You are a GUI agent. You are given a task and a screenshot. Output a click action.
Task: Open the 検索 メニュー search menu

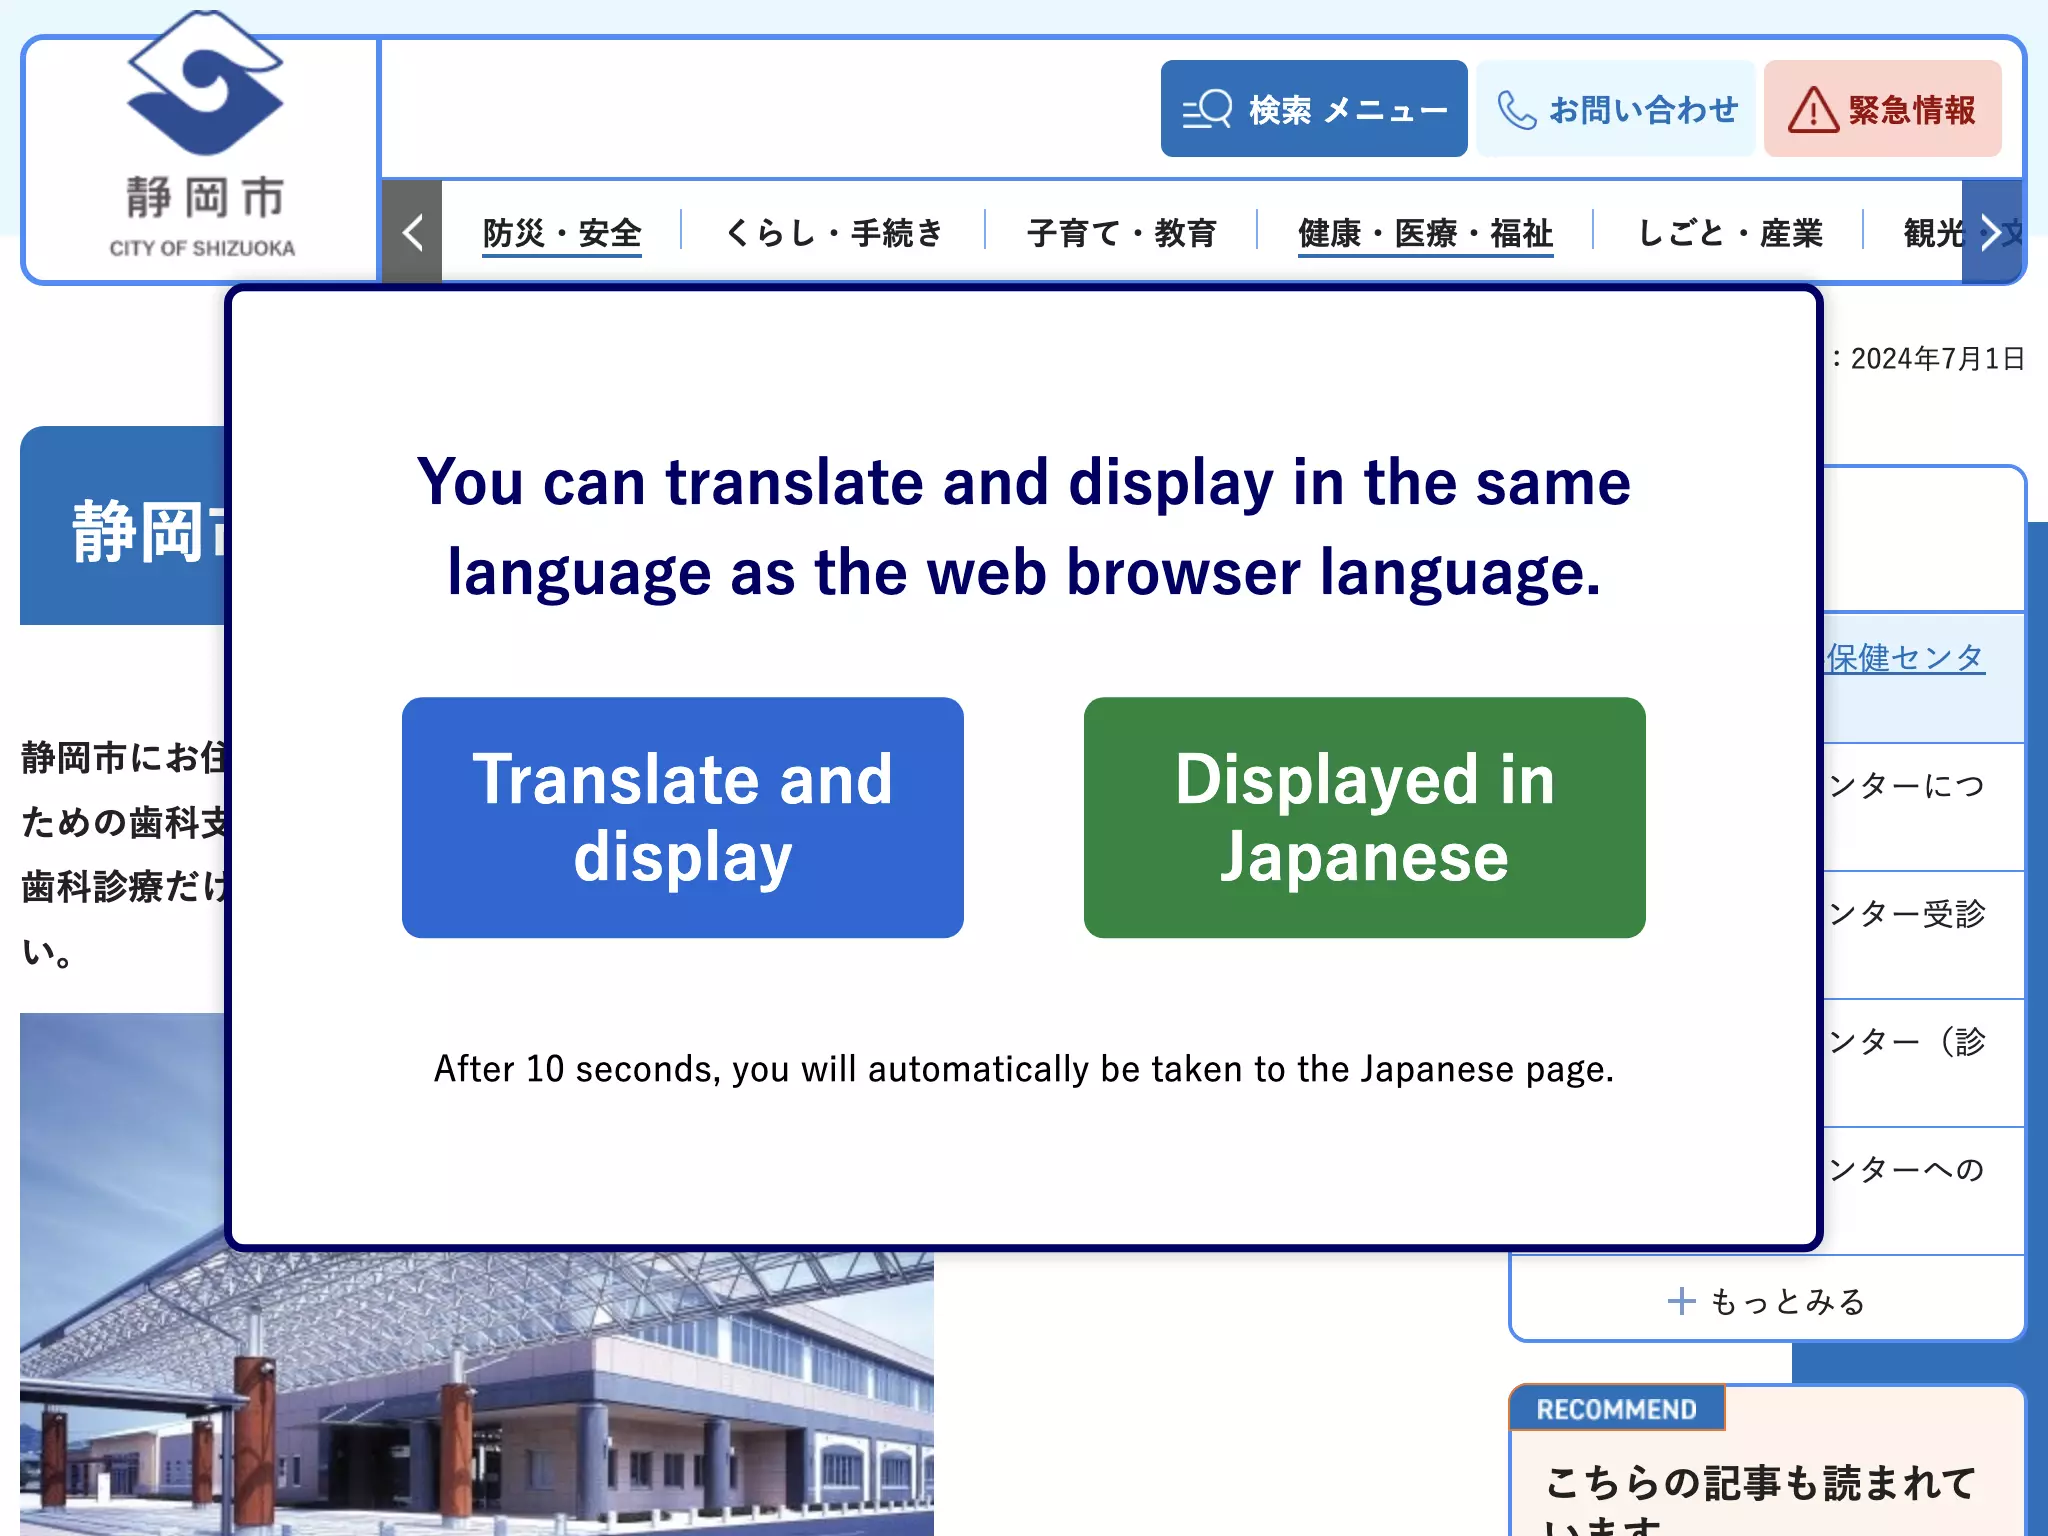coord(1314,109)
